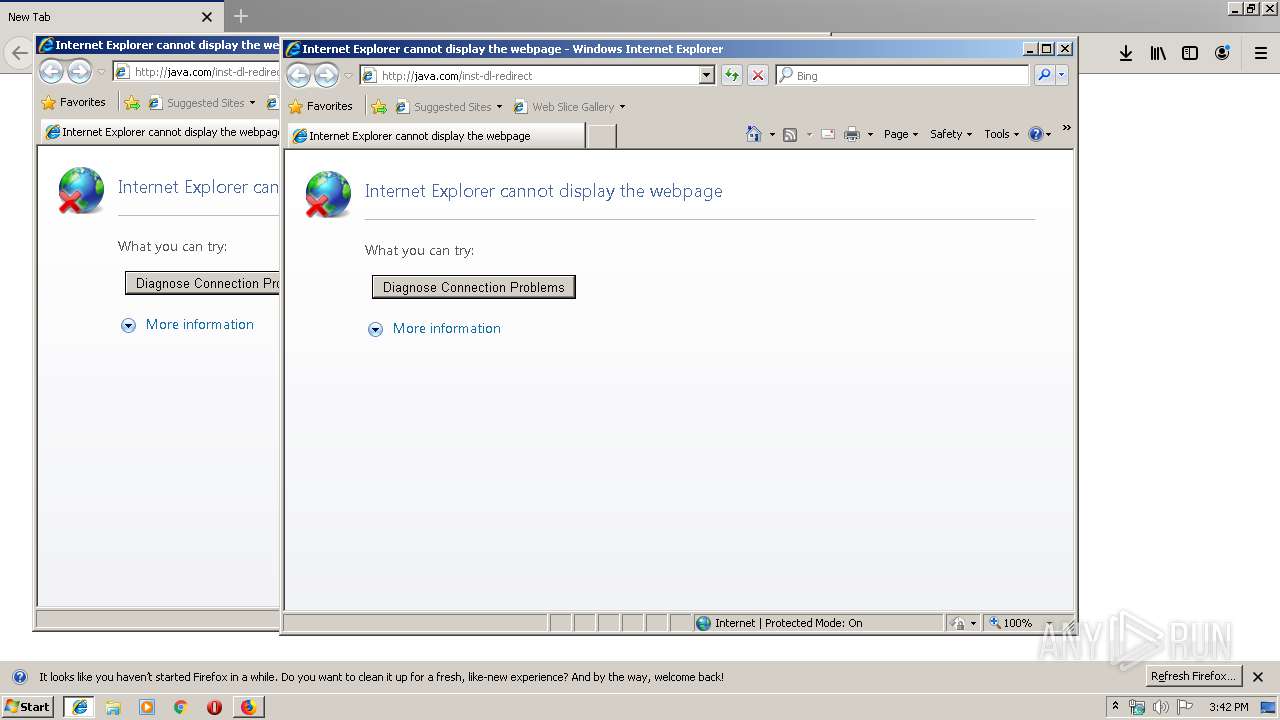Click the Refresh Firefox button
The height and width of the screenshot is (720, 1280).
pyautogui.click(x=1194, y=676)
